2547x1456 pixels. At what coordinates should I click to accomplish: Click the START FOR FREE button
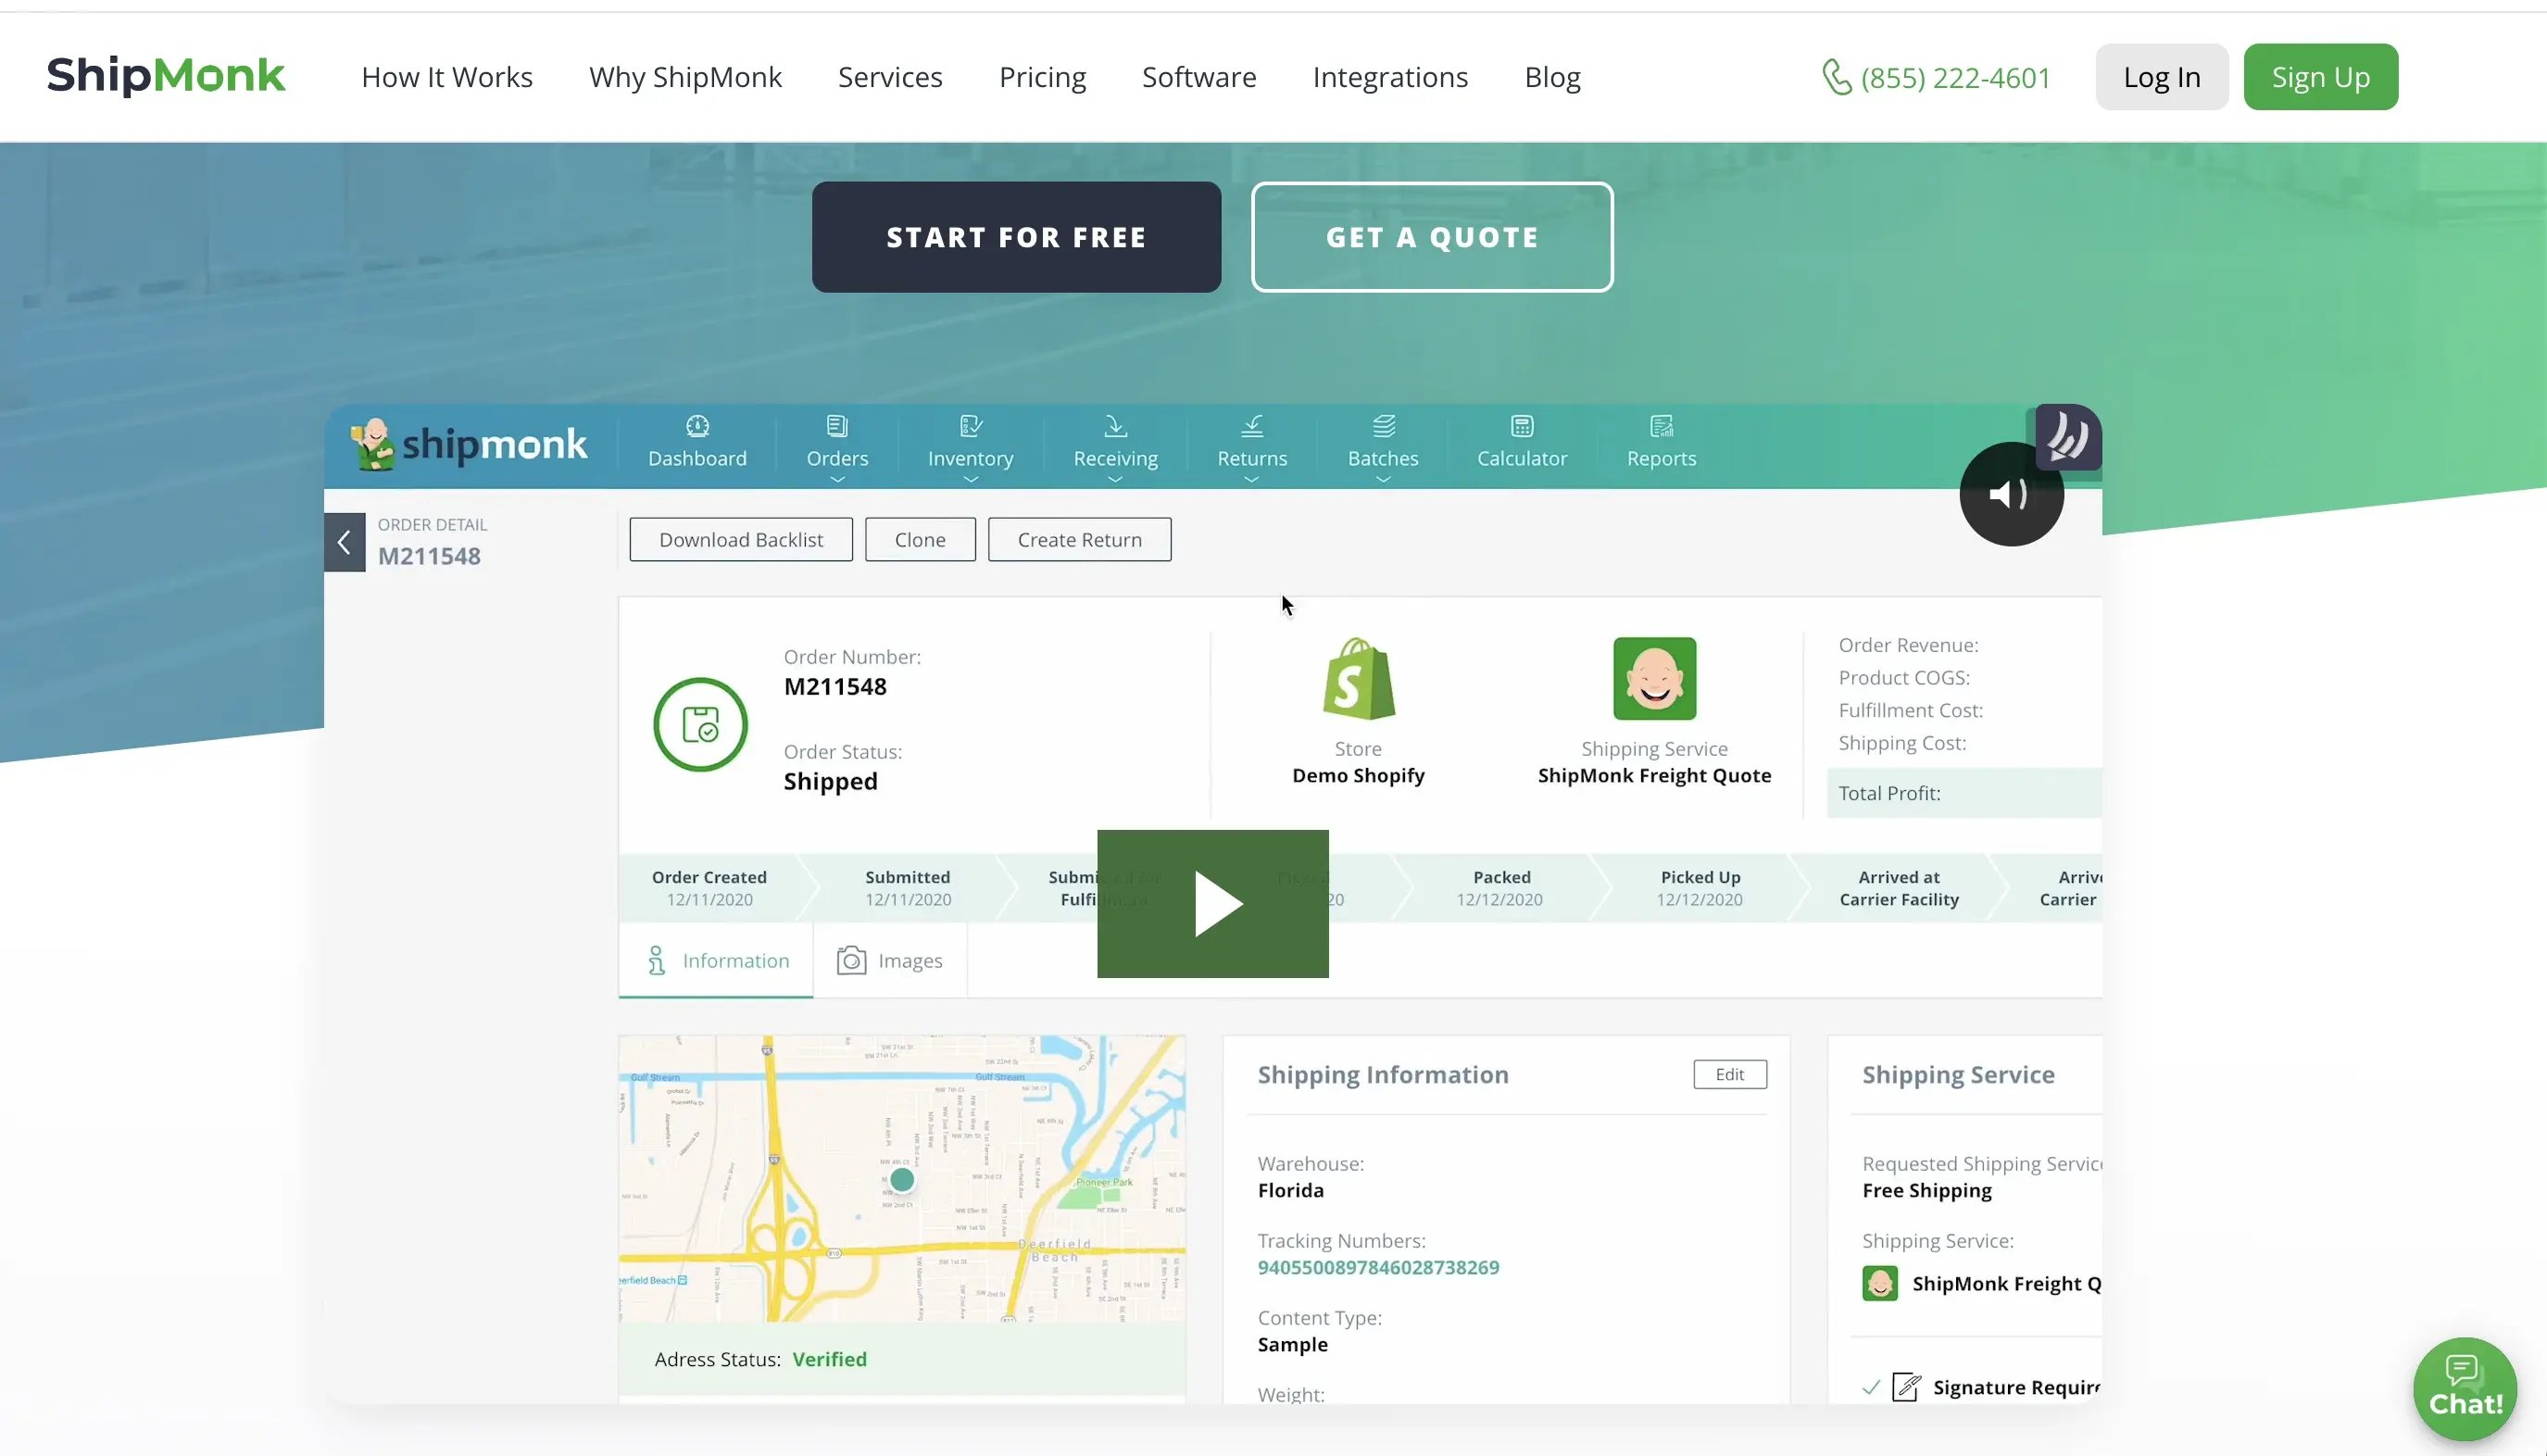(x=1016, y=237)
